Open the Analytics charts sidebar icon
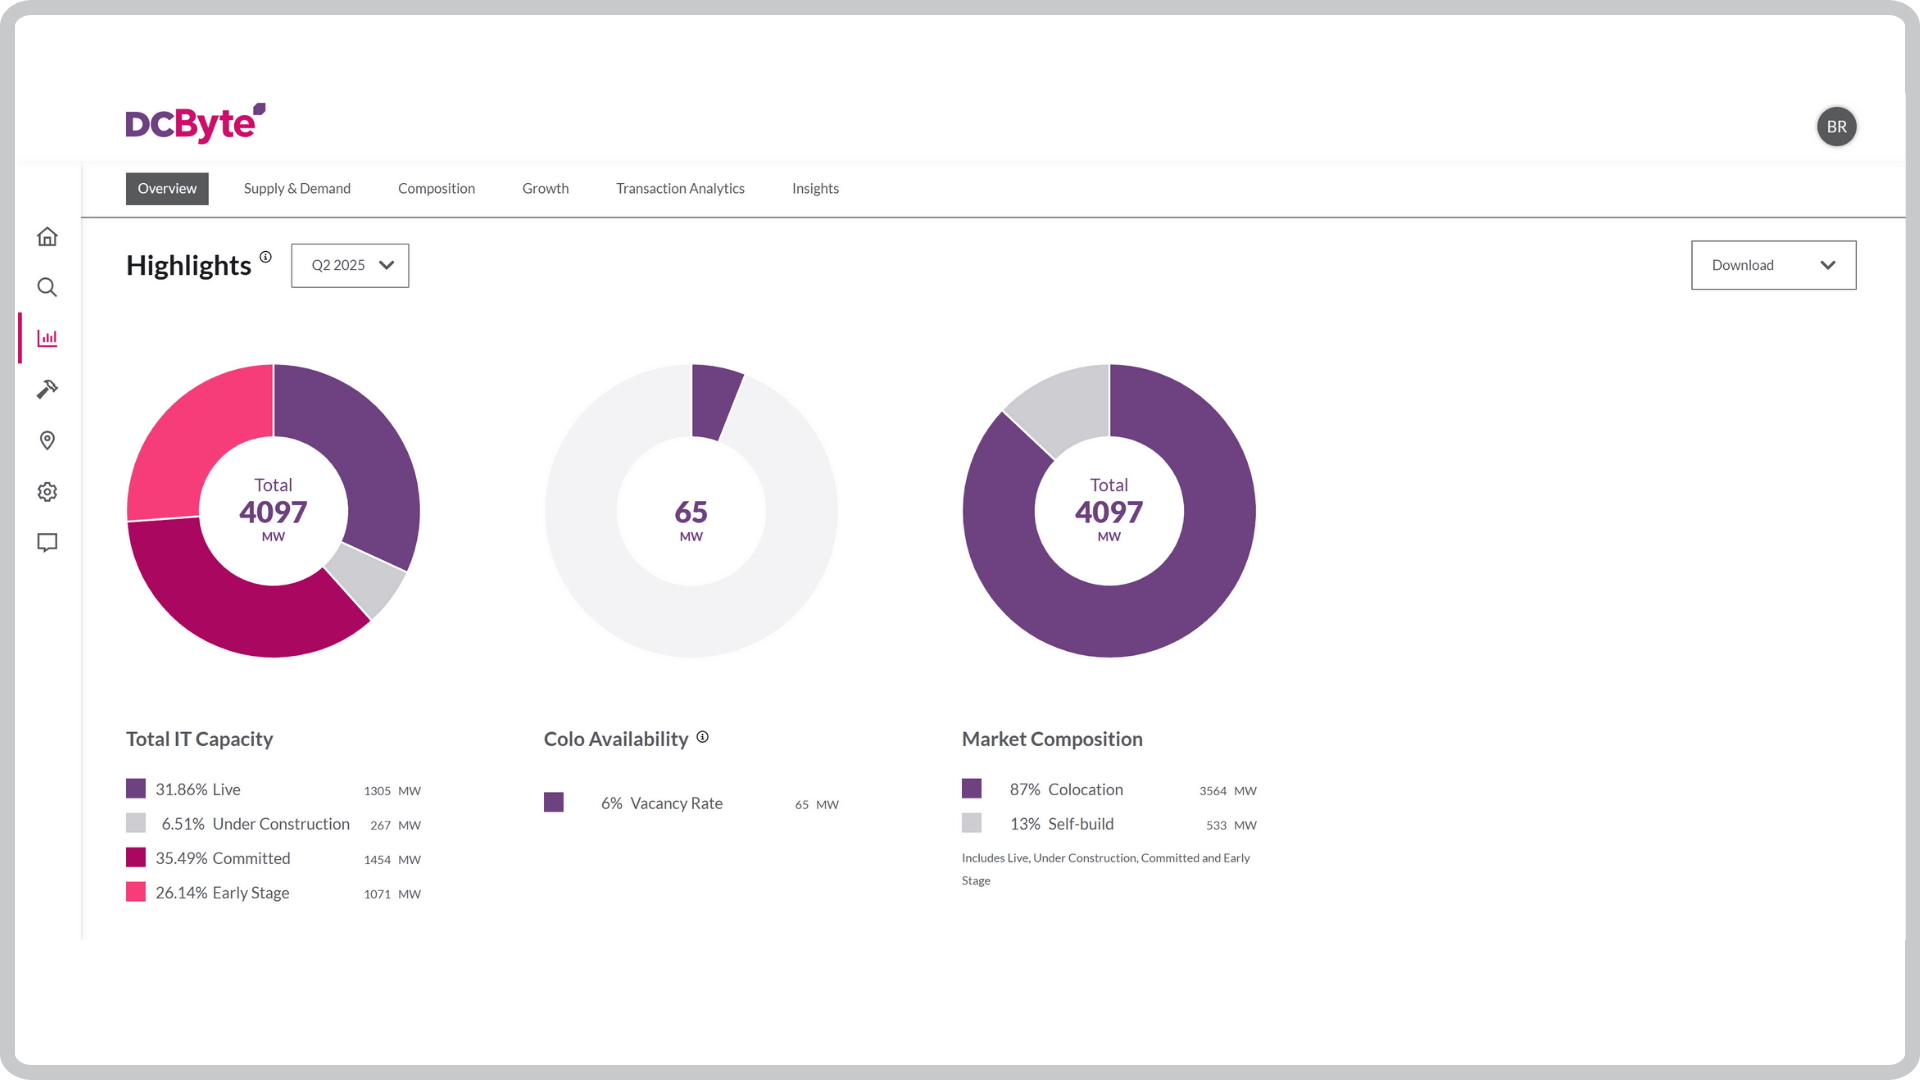 coord(47,338)
